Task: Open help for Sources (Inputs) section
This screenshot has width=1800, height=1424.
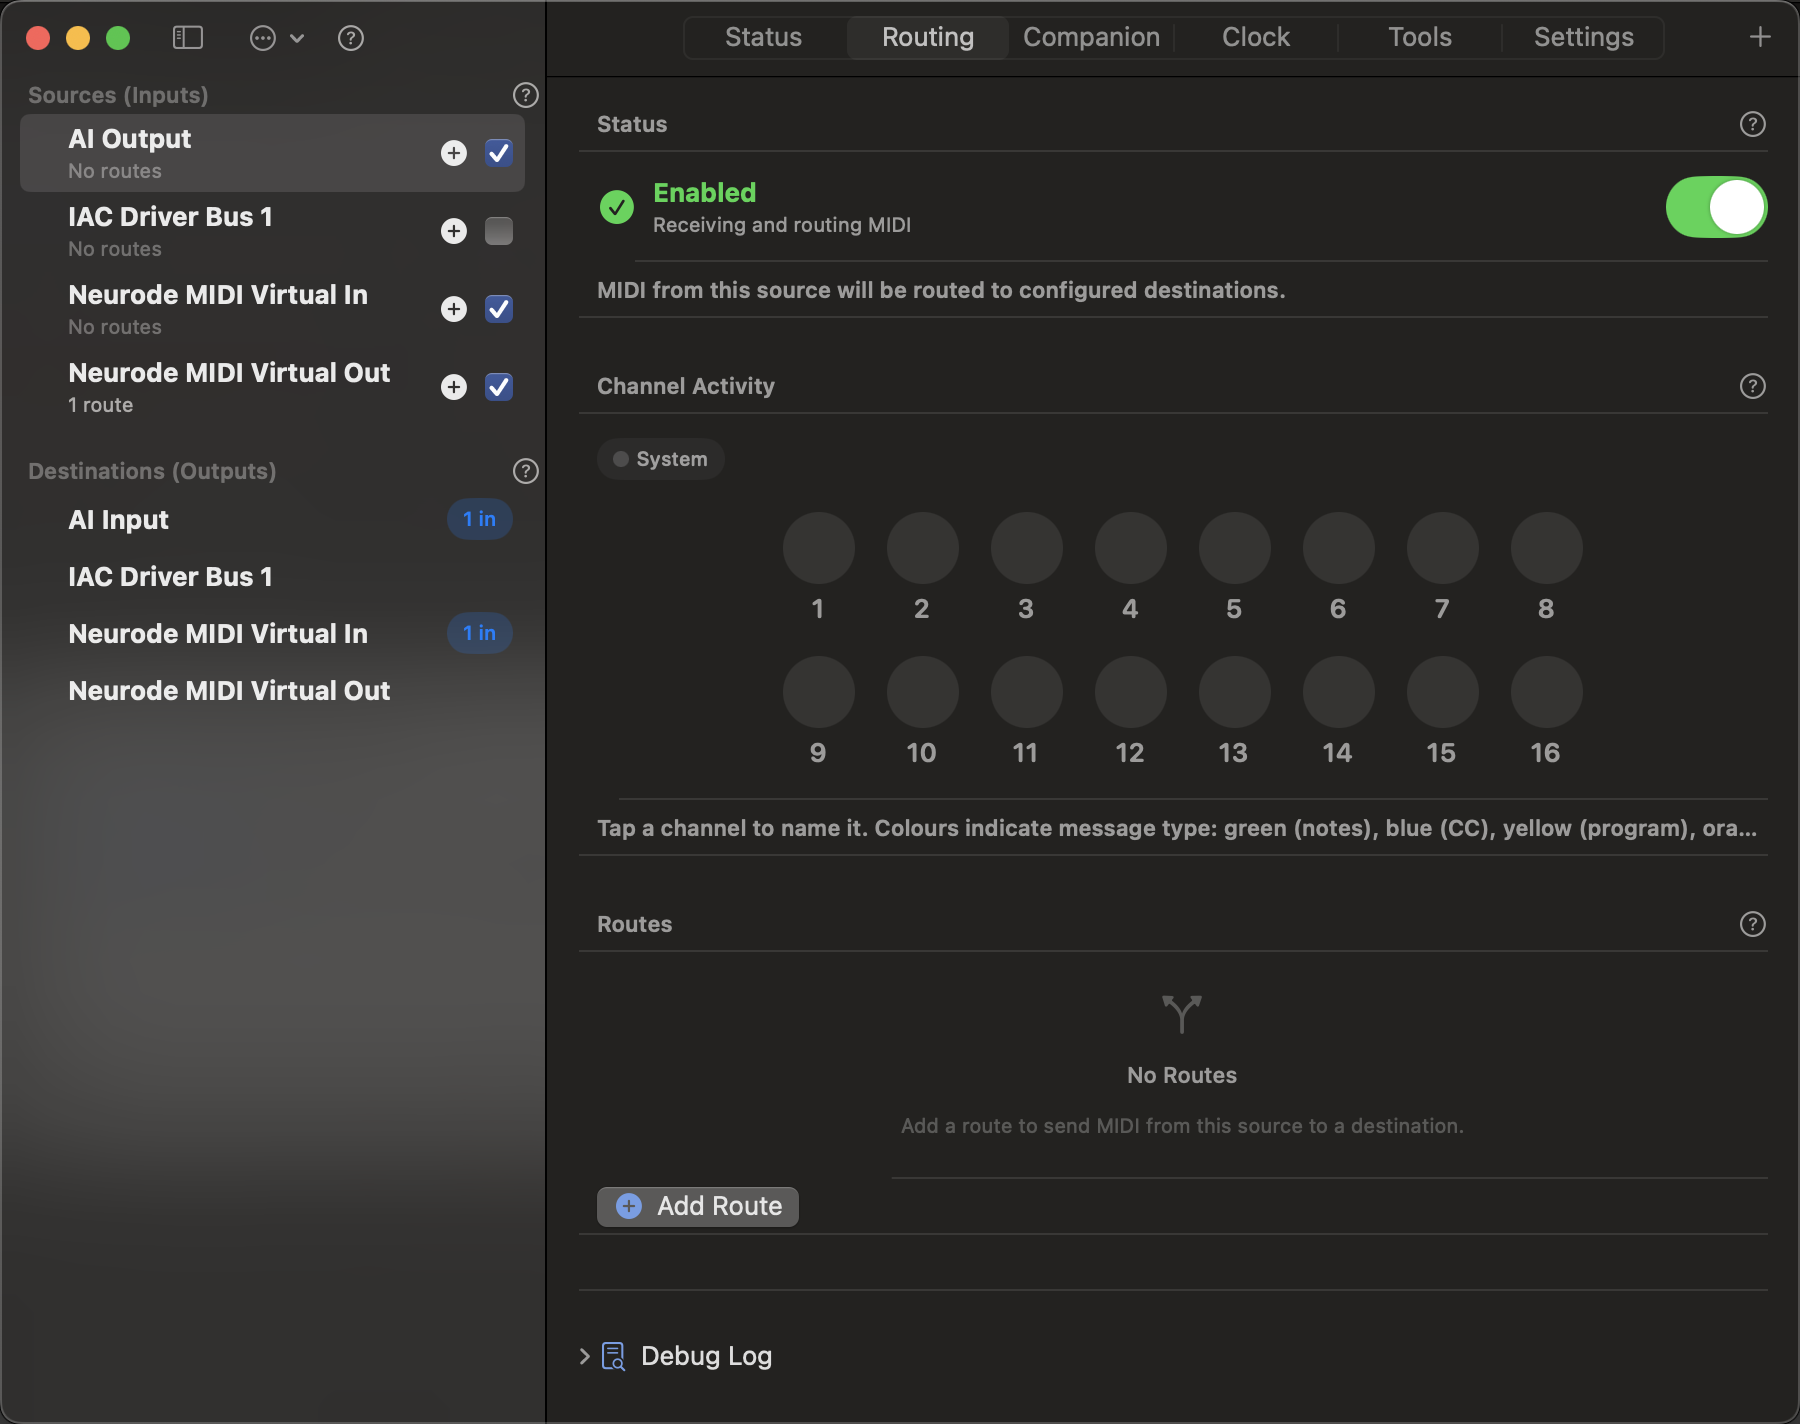Action: pyautogui.click(x=525, y=95)
